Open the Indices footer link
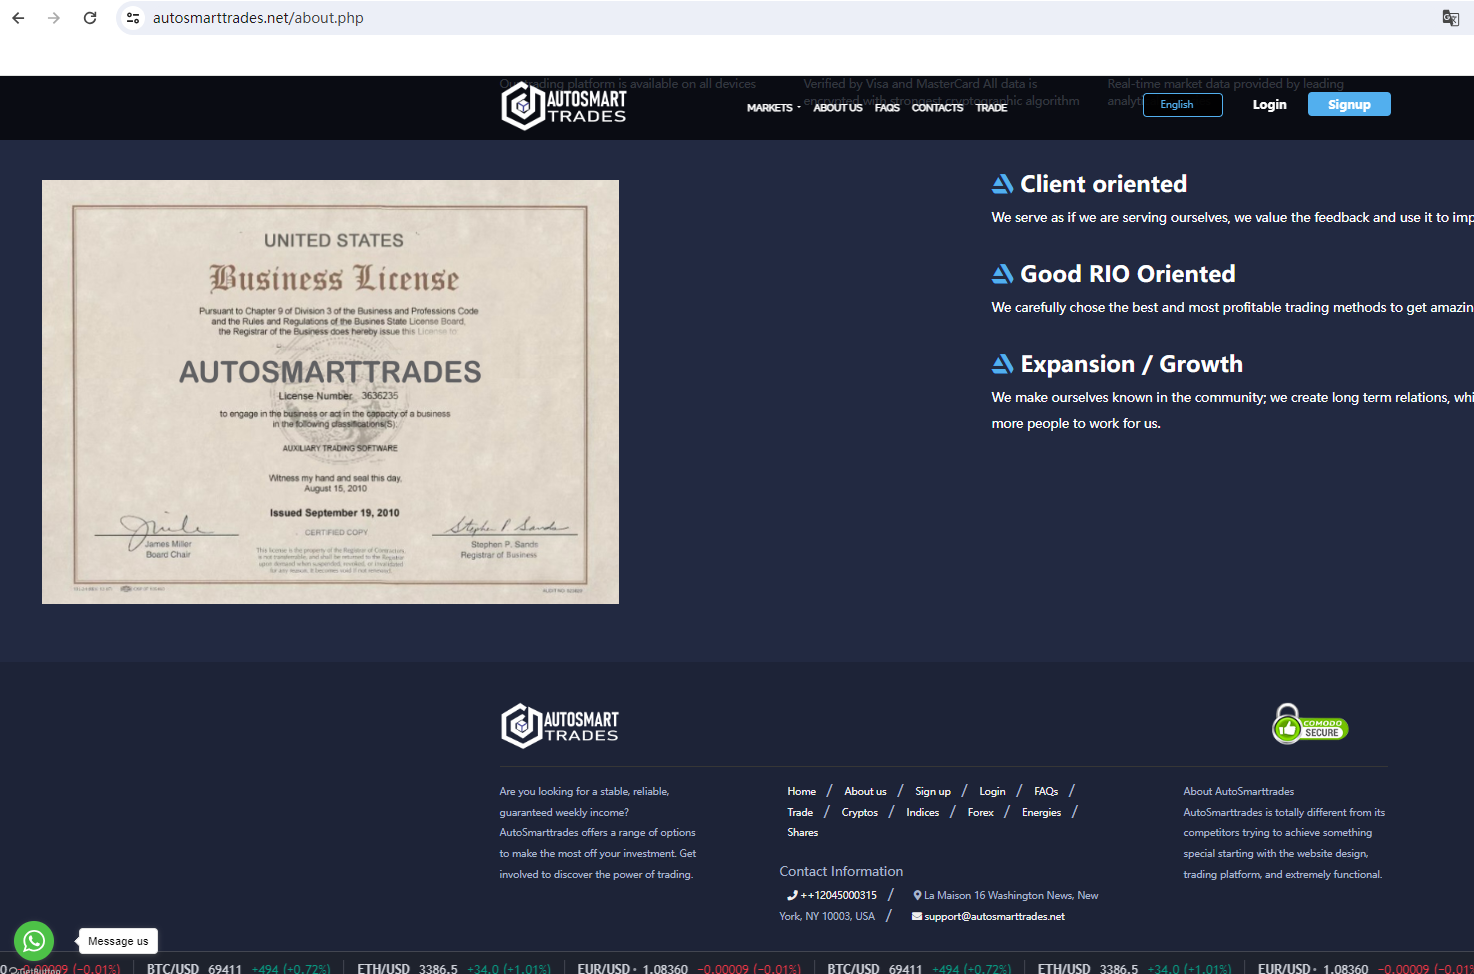 [x=923, y=812]
